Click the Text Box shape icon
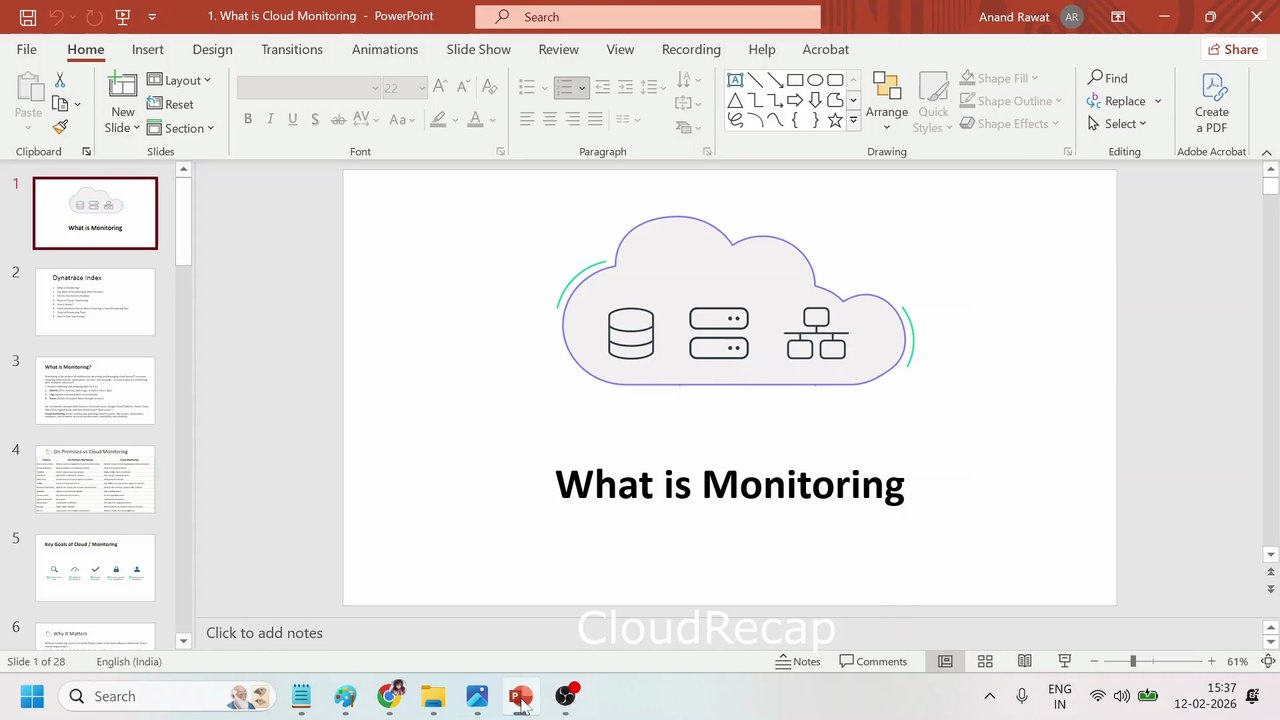The width and height of the screenshot is (1280, 720). point(735,80)
